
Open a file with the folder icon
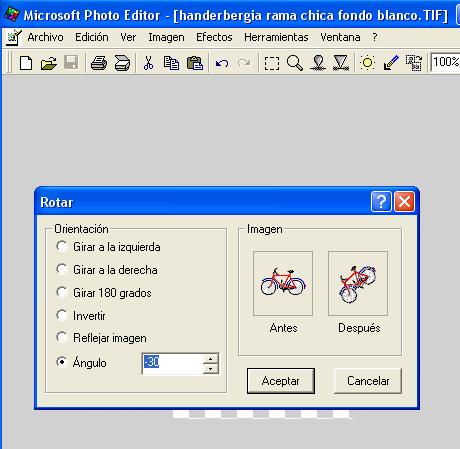(x=49, y=63)
